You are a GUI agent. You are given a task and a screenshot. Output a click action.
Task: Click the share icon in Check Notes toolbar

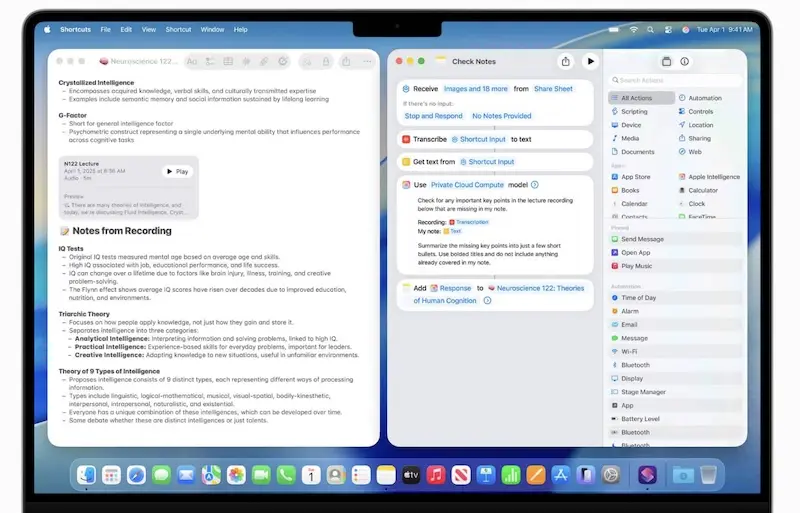(x=565, y=61)
